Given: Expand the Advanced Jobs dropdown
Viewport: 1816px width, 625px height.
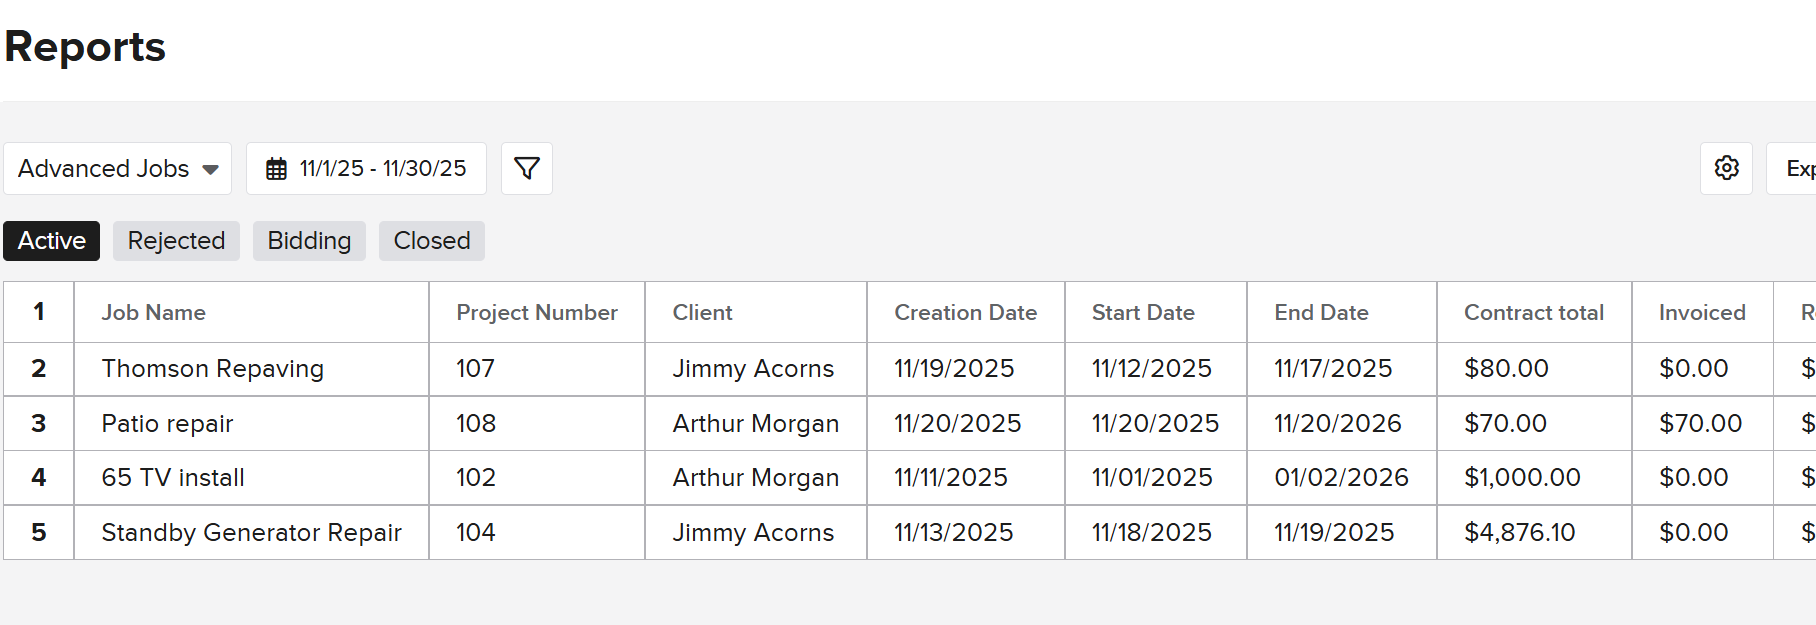Looking at the screenshot, I should (118, 168).
